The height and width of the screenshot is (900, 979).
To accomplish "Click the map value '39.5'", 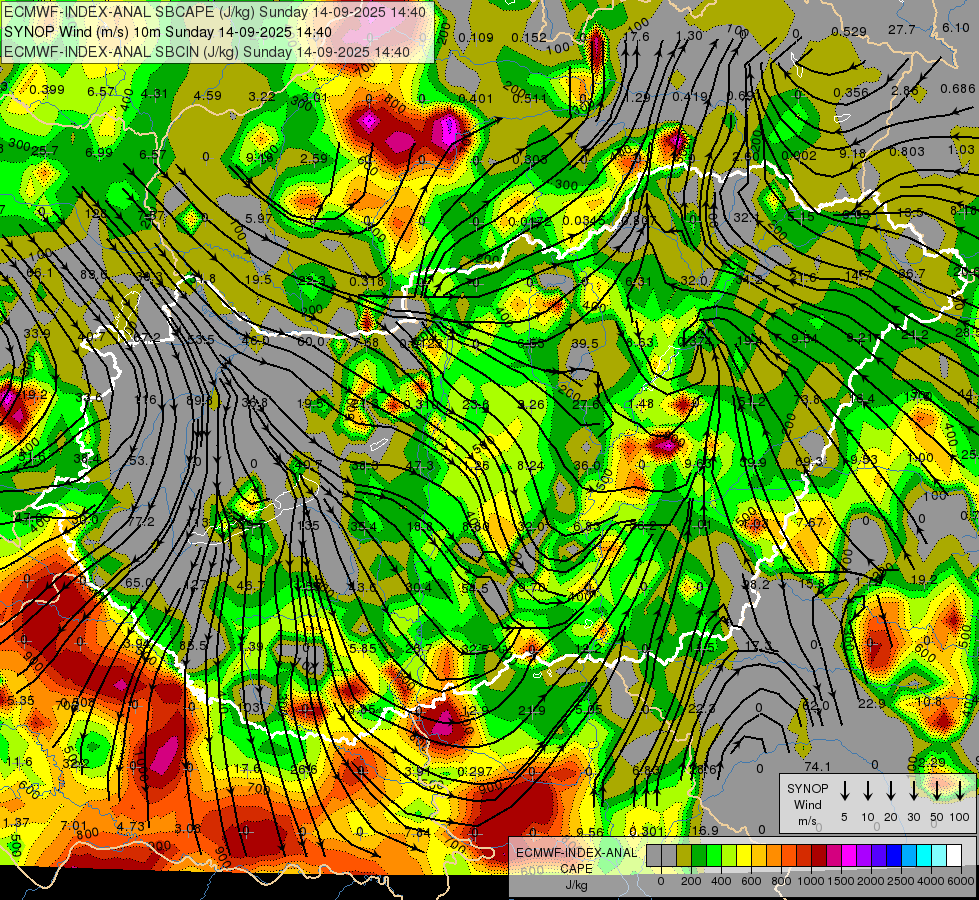I will (585, 344).
